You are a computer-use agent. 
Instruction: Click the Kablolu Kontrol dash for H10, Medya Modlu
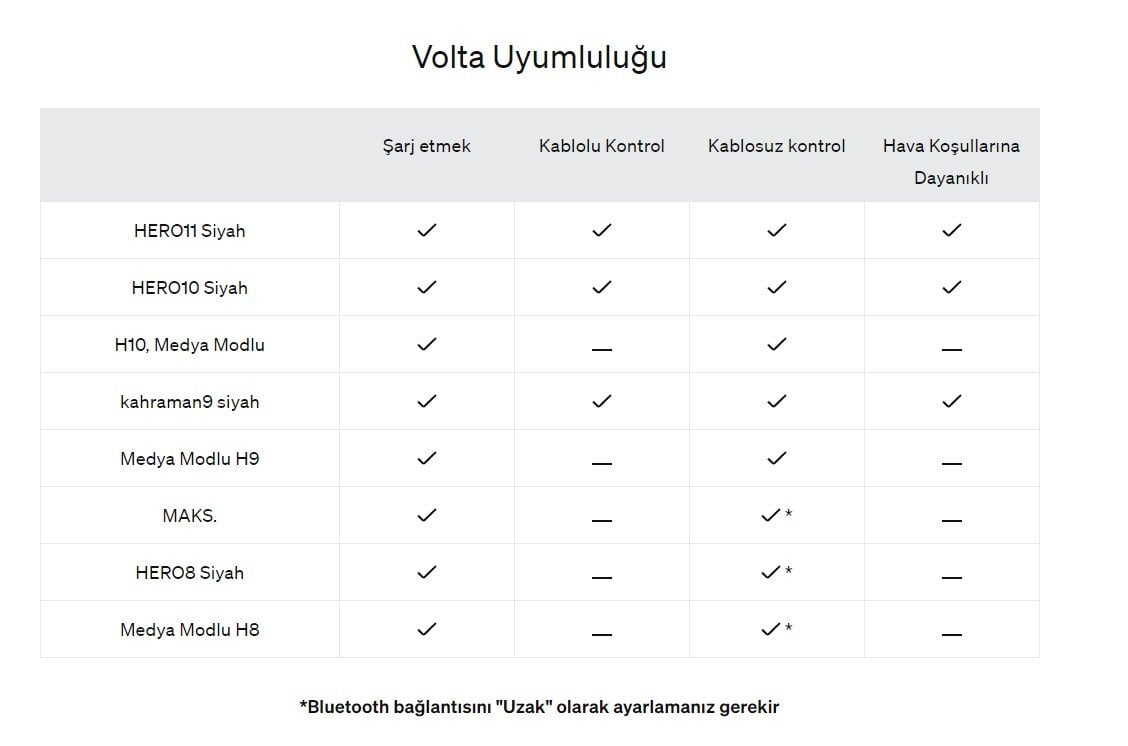tap(601, 349)
